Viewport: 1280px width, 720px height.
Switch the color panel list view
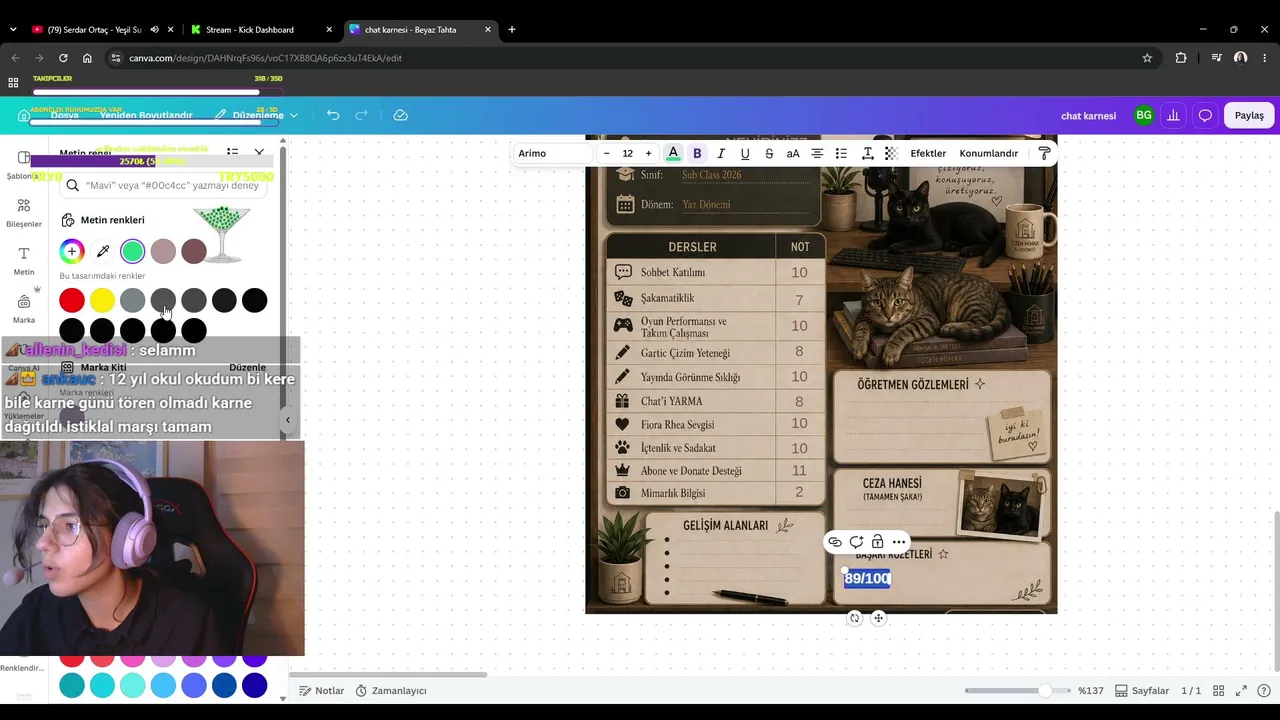click(x=232, y=152)
